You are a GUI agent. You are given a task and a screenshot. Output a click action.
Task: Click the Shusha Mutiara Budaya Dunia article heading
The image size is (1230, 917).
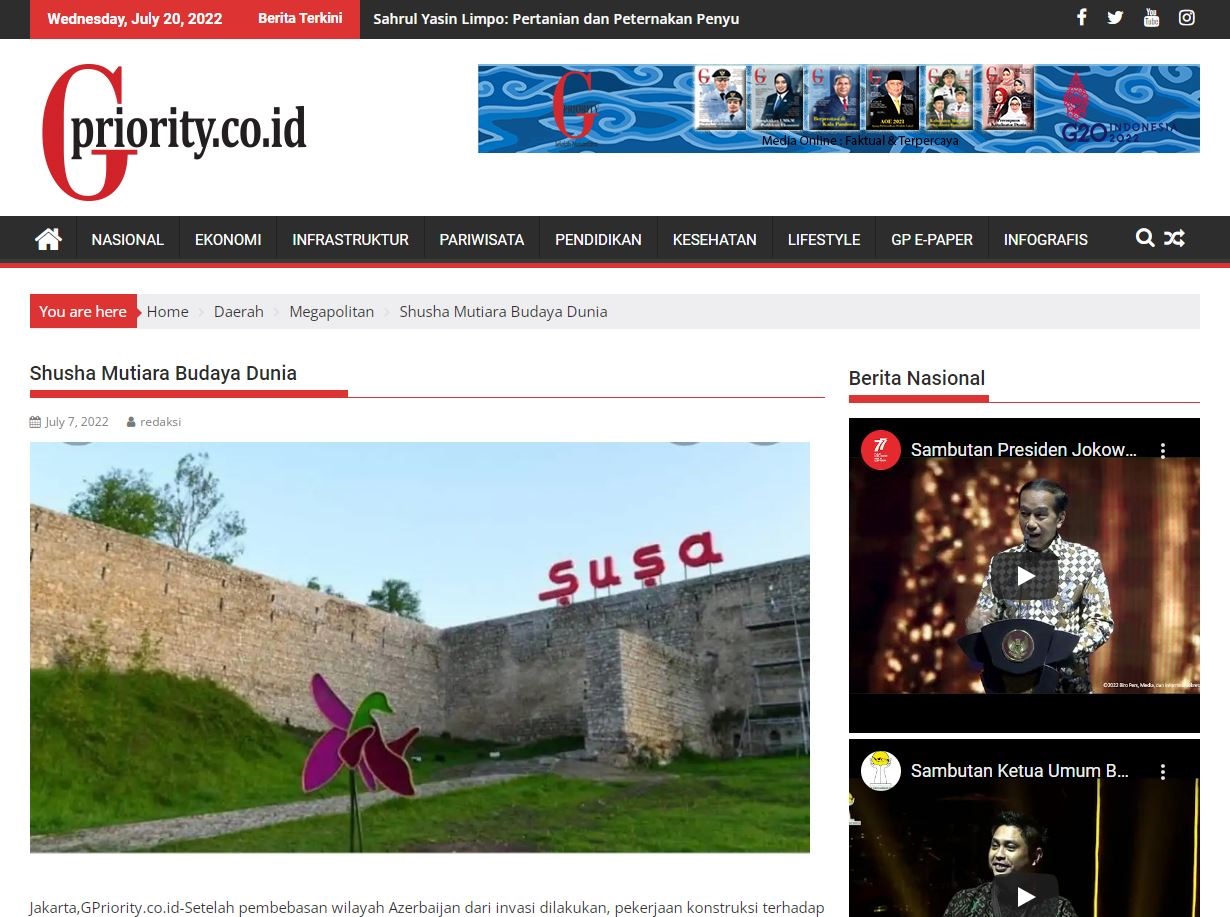(163, 373)
